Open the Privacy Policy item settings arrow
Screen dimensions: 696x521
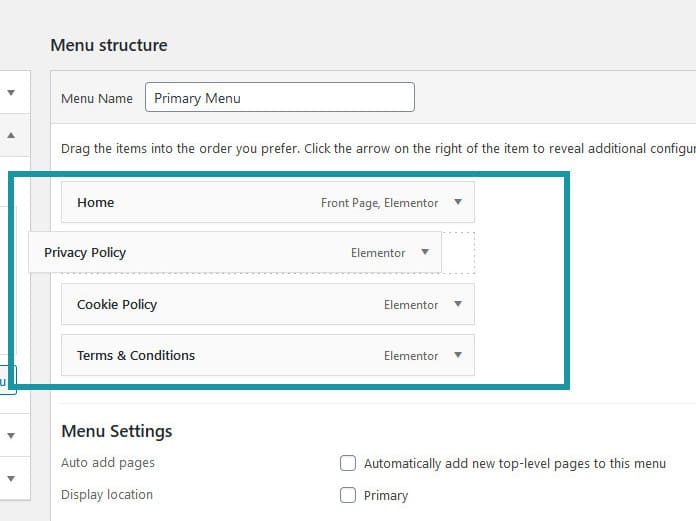[425, 253]
